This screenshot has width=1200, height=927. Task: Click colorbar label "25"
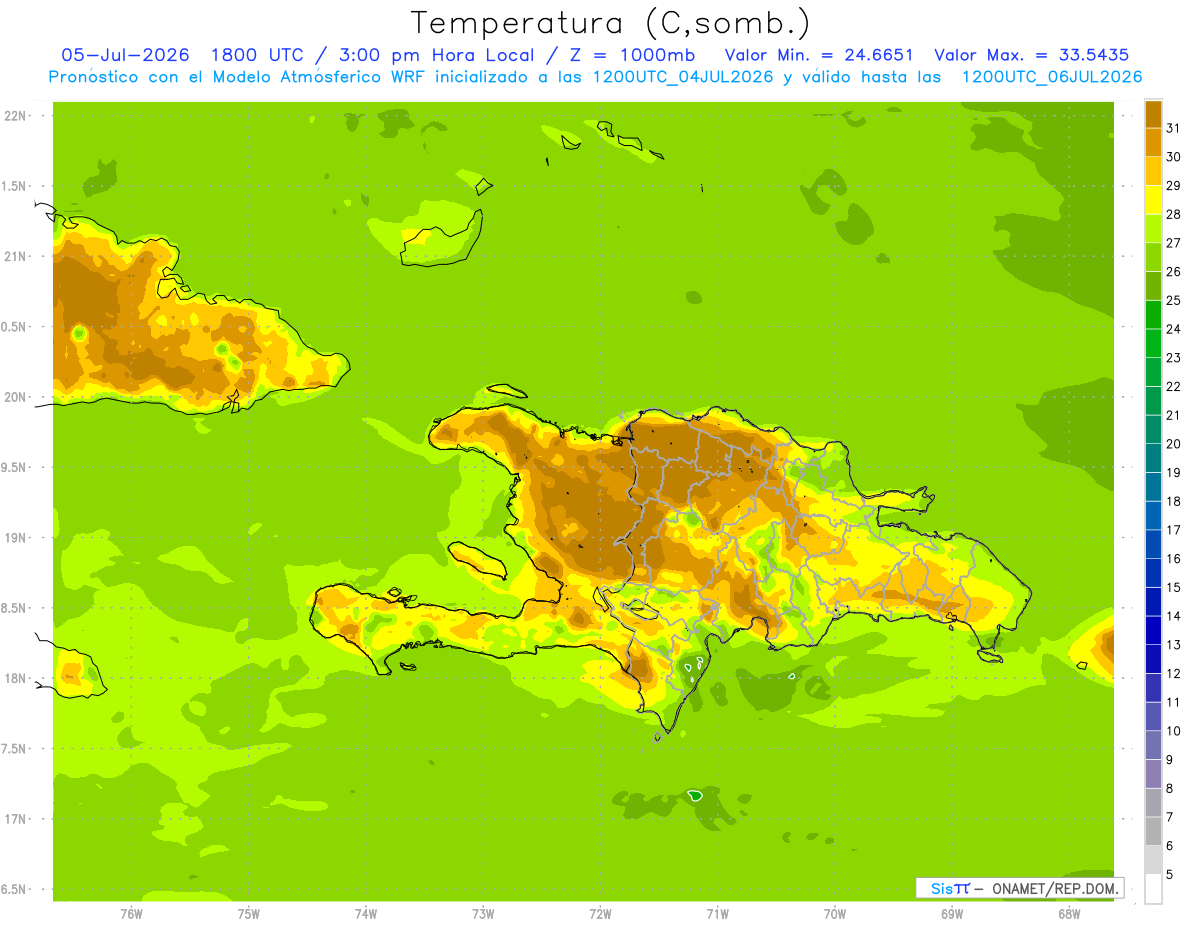click(x=1173, y=300)
